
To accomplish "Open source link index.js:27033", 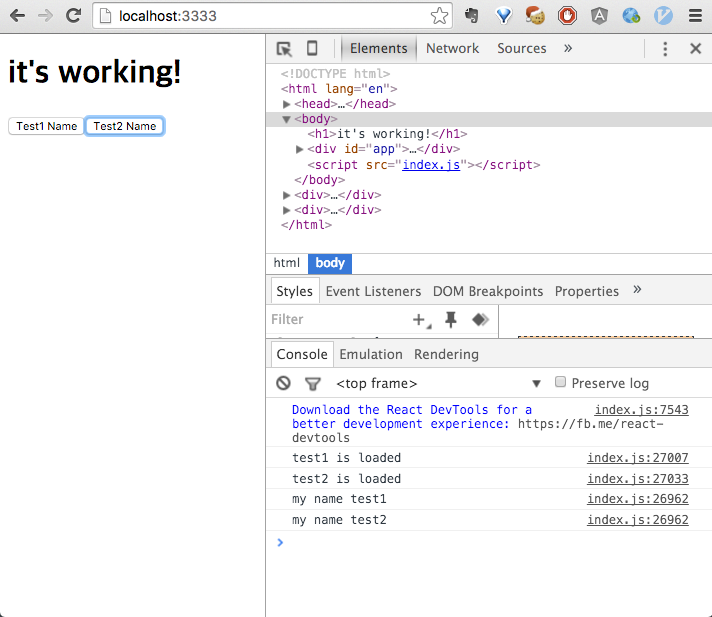I will coord(638,479).
